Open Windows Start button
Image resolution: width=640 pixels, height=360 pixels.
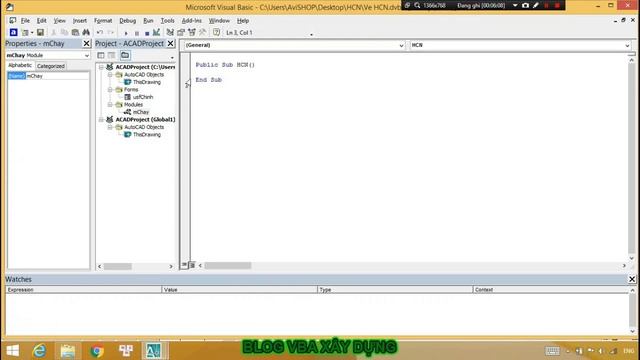12,351
